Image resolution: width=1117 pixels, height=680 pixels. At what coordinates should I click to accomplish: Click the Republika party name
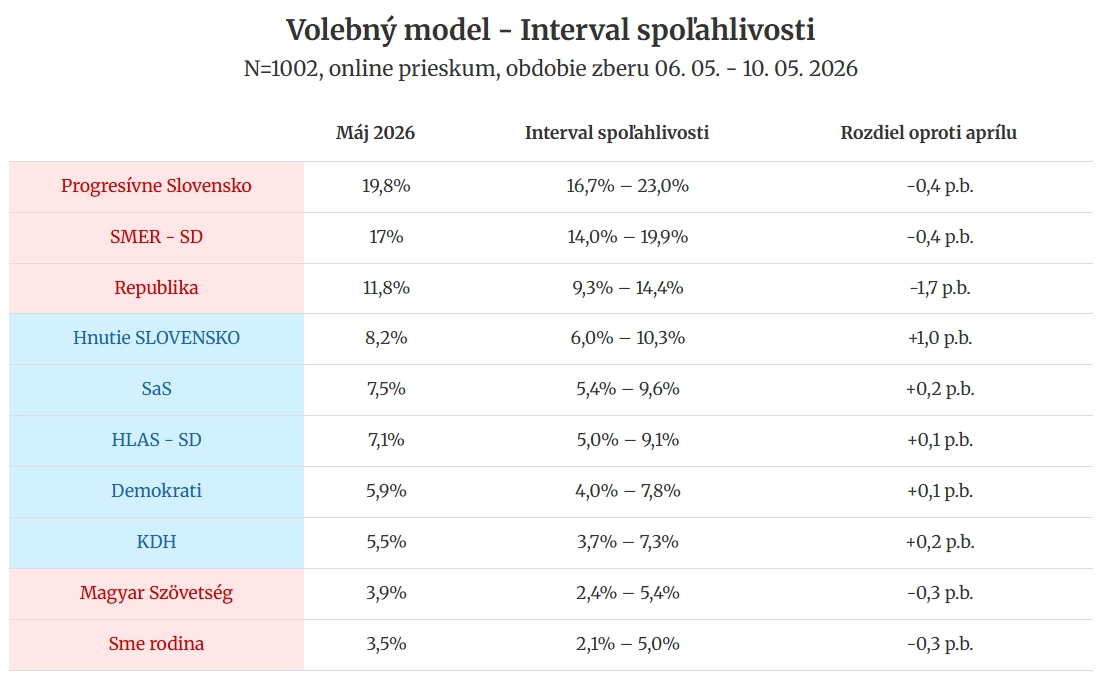coord(156,288)
